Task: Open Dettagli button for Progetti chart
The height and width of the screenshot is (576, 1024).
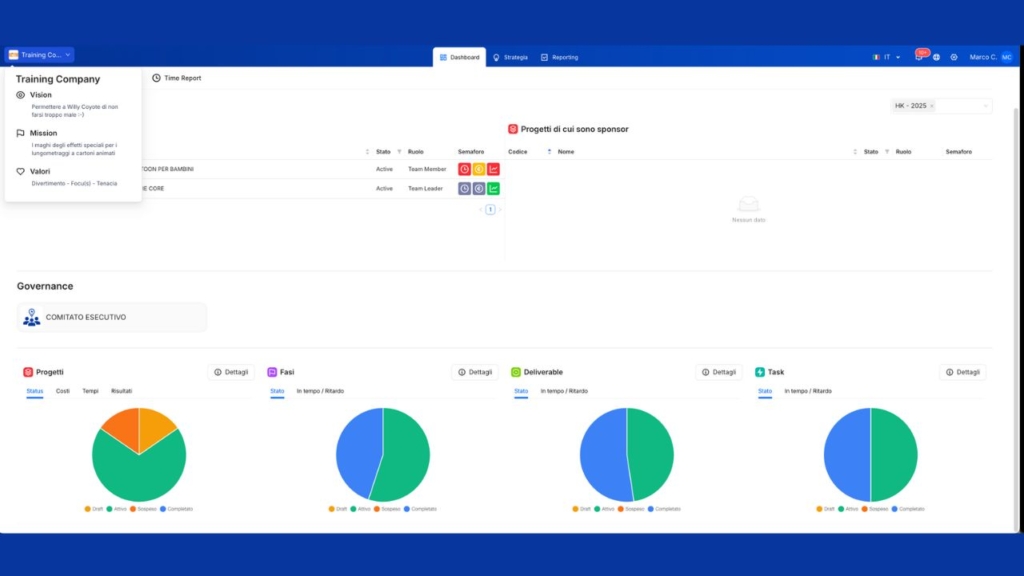Action: pos(231,372)
